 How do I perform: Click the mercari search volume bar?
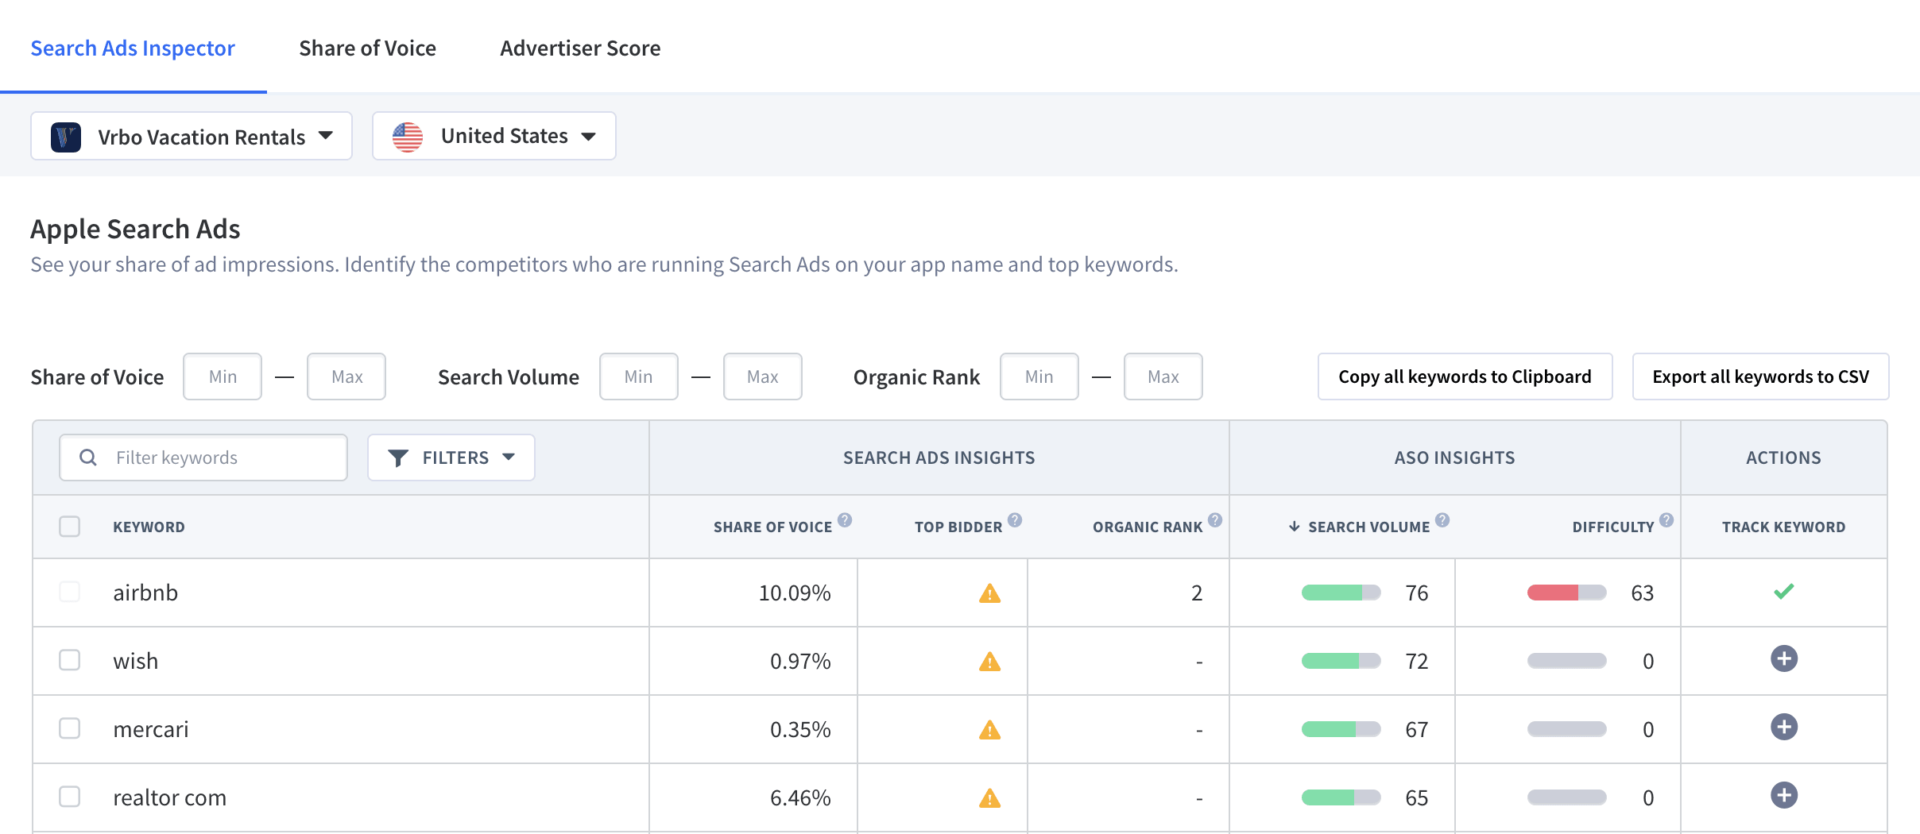1341,729
